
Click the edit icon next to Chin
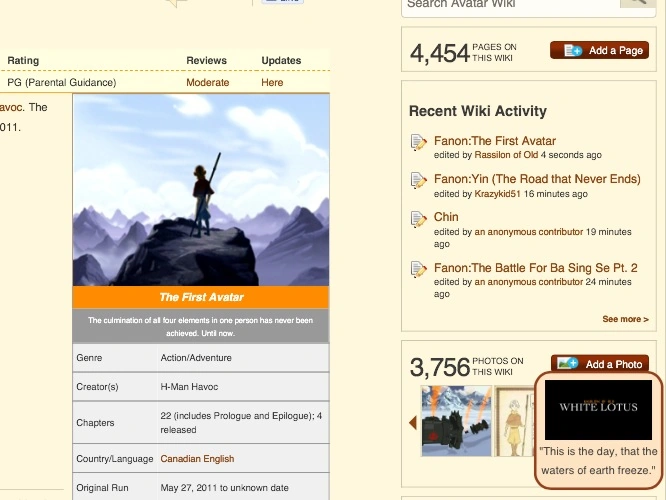coord(418,219)
